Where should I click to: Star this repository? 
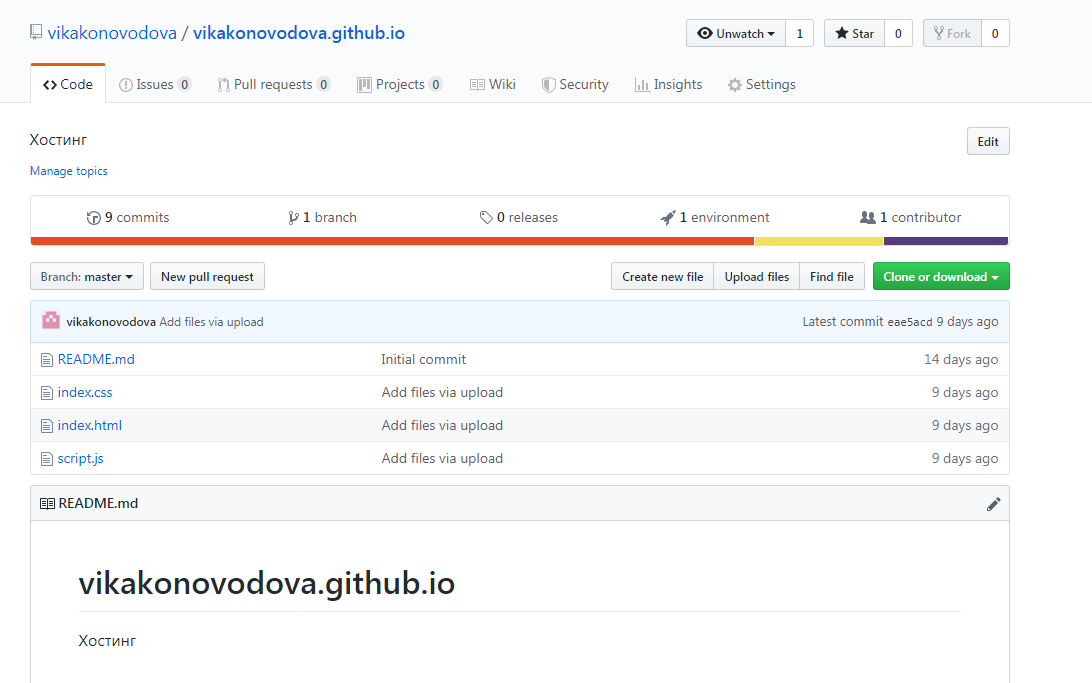pyautogui.click(x=855, y=33)
